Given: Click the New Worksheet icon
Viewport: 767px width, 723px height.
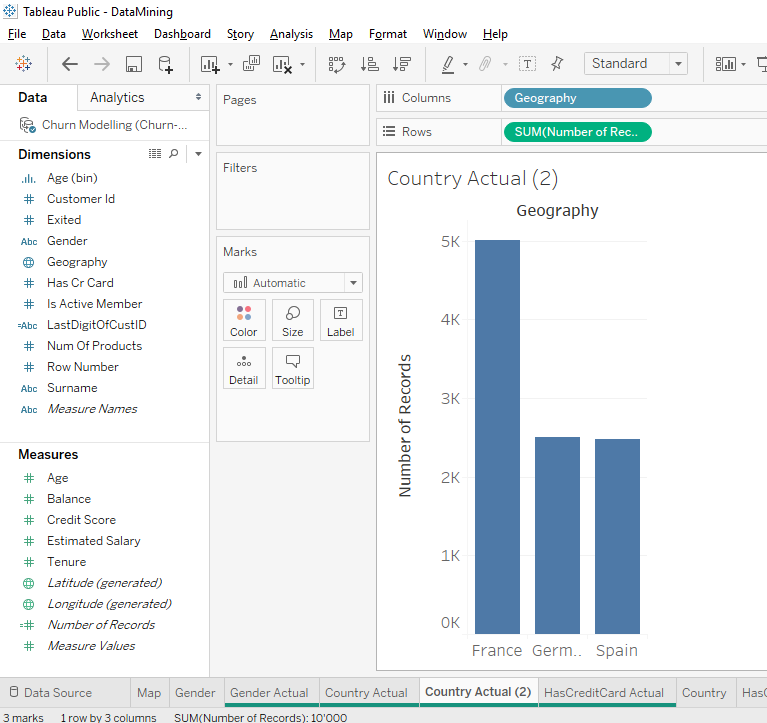Looking at the screenshot, I should point(210,64).
